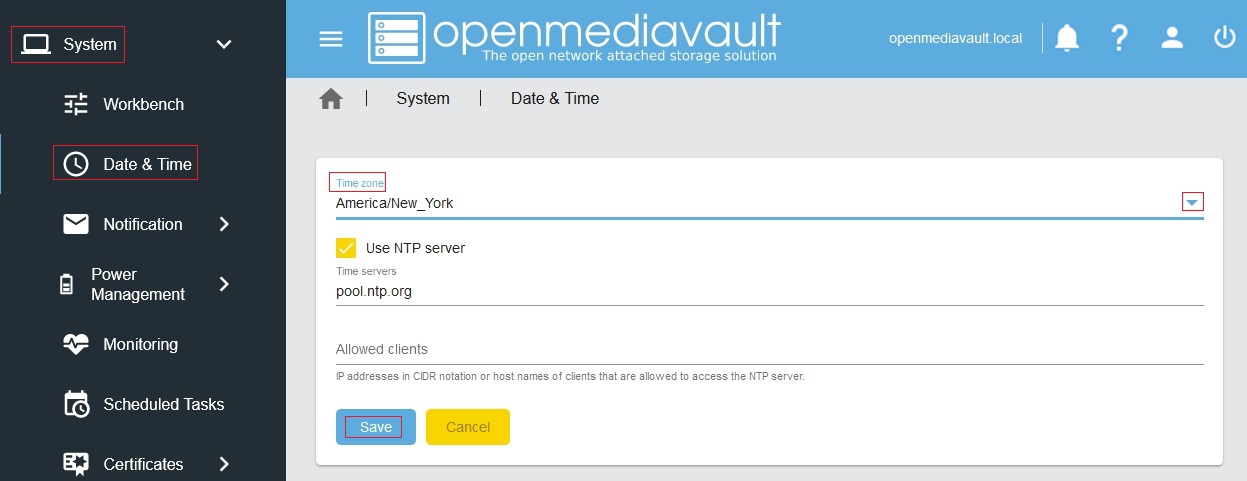Expand the Power Management submenu arrow

point(224,284)
